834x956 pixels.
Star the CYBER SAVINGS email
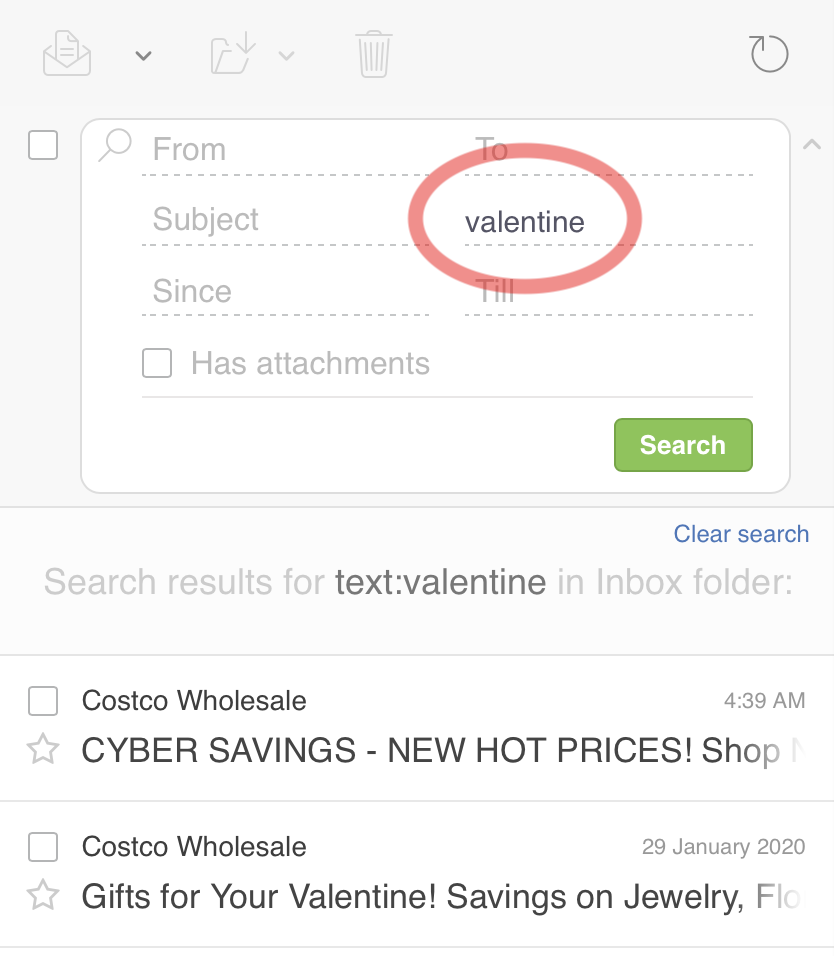43,750
